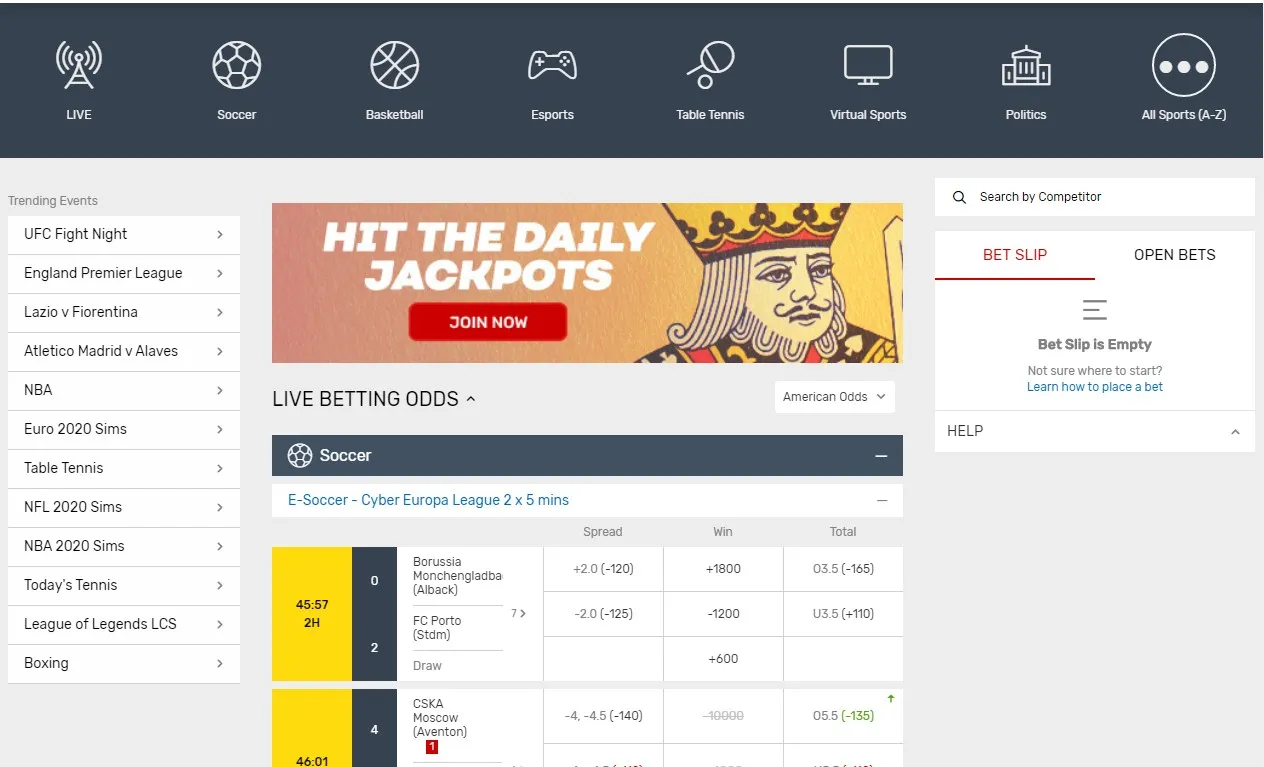
Task: Open Today's Tennis events
Action: click(x=124, y=585)
